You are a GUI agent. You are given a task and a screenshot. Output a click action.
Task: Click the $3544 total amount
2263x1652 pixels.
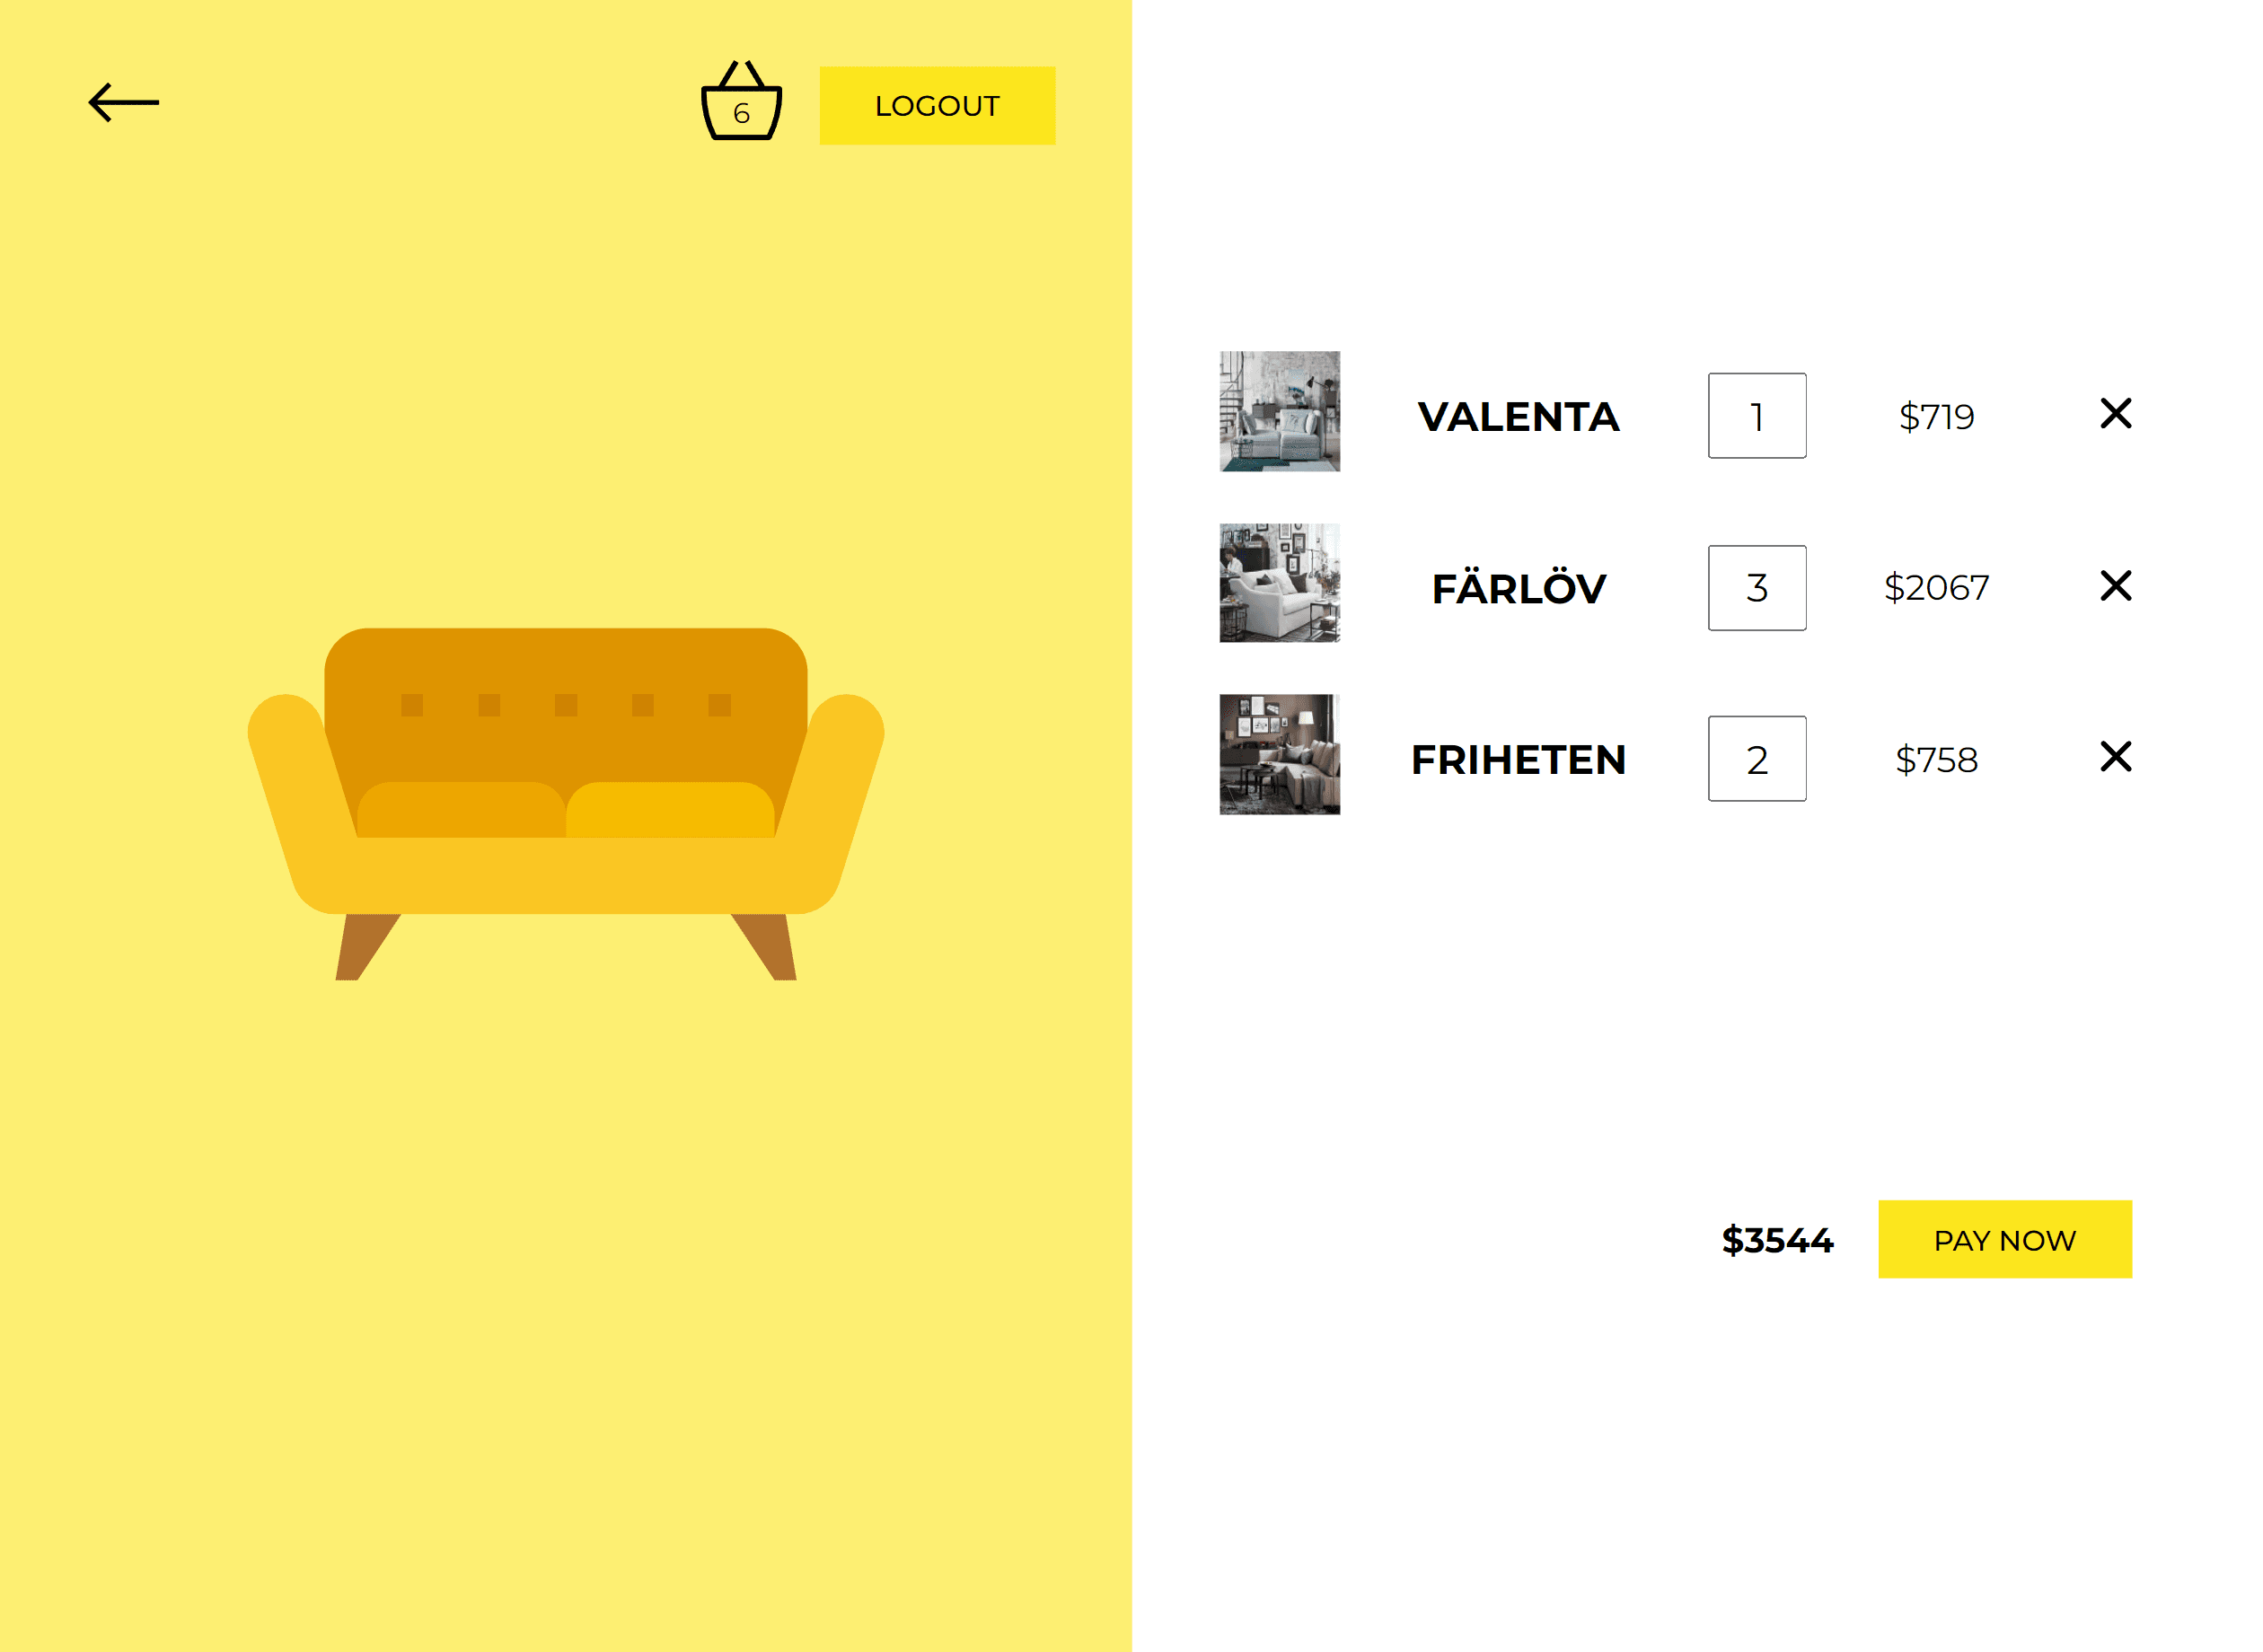1777,1240
